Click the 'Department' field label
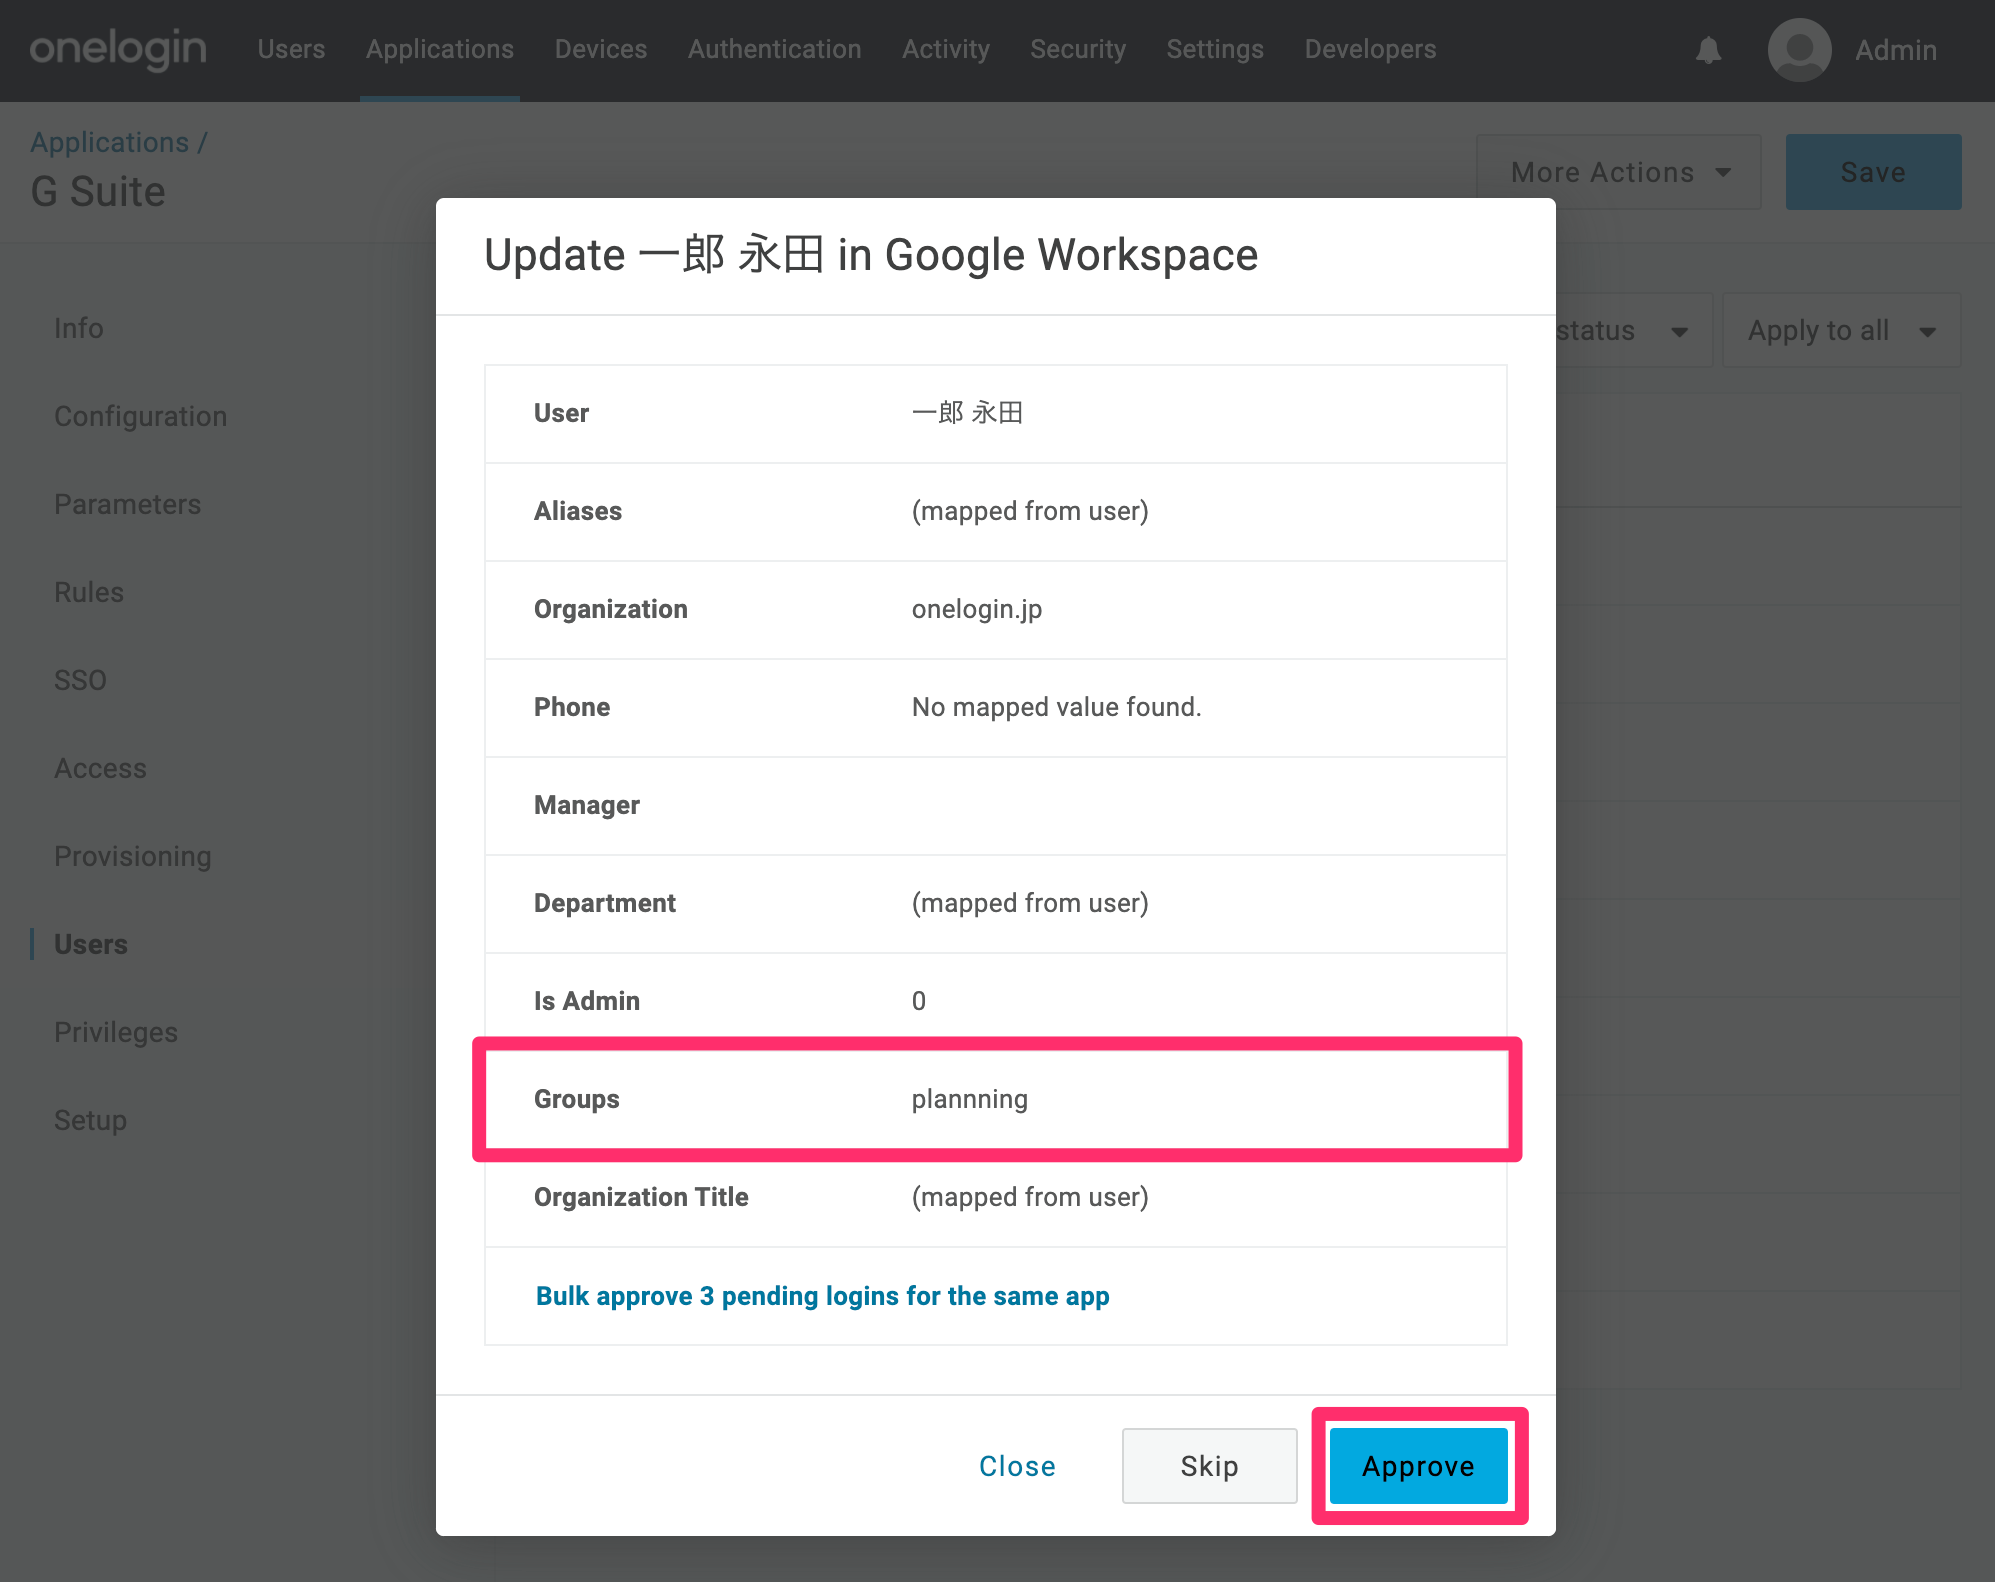This screenshot has width=1995, height=1582. pos(605,903)
